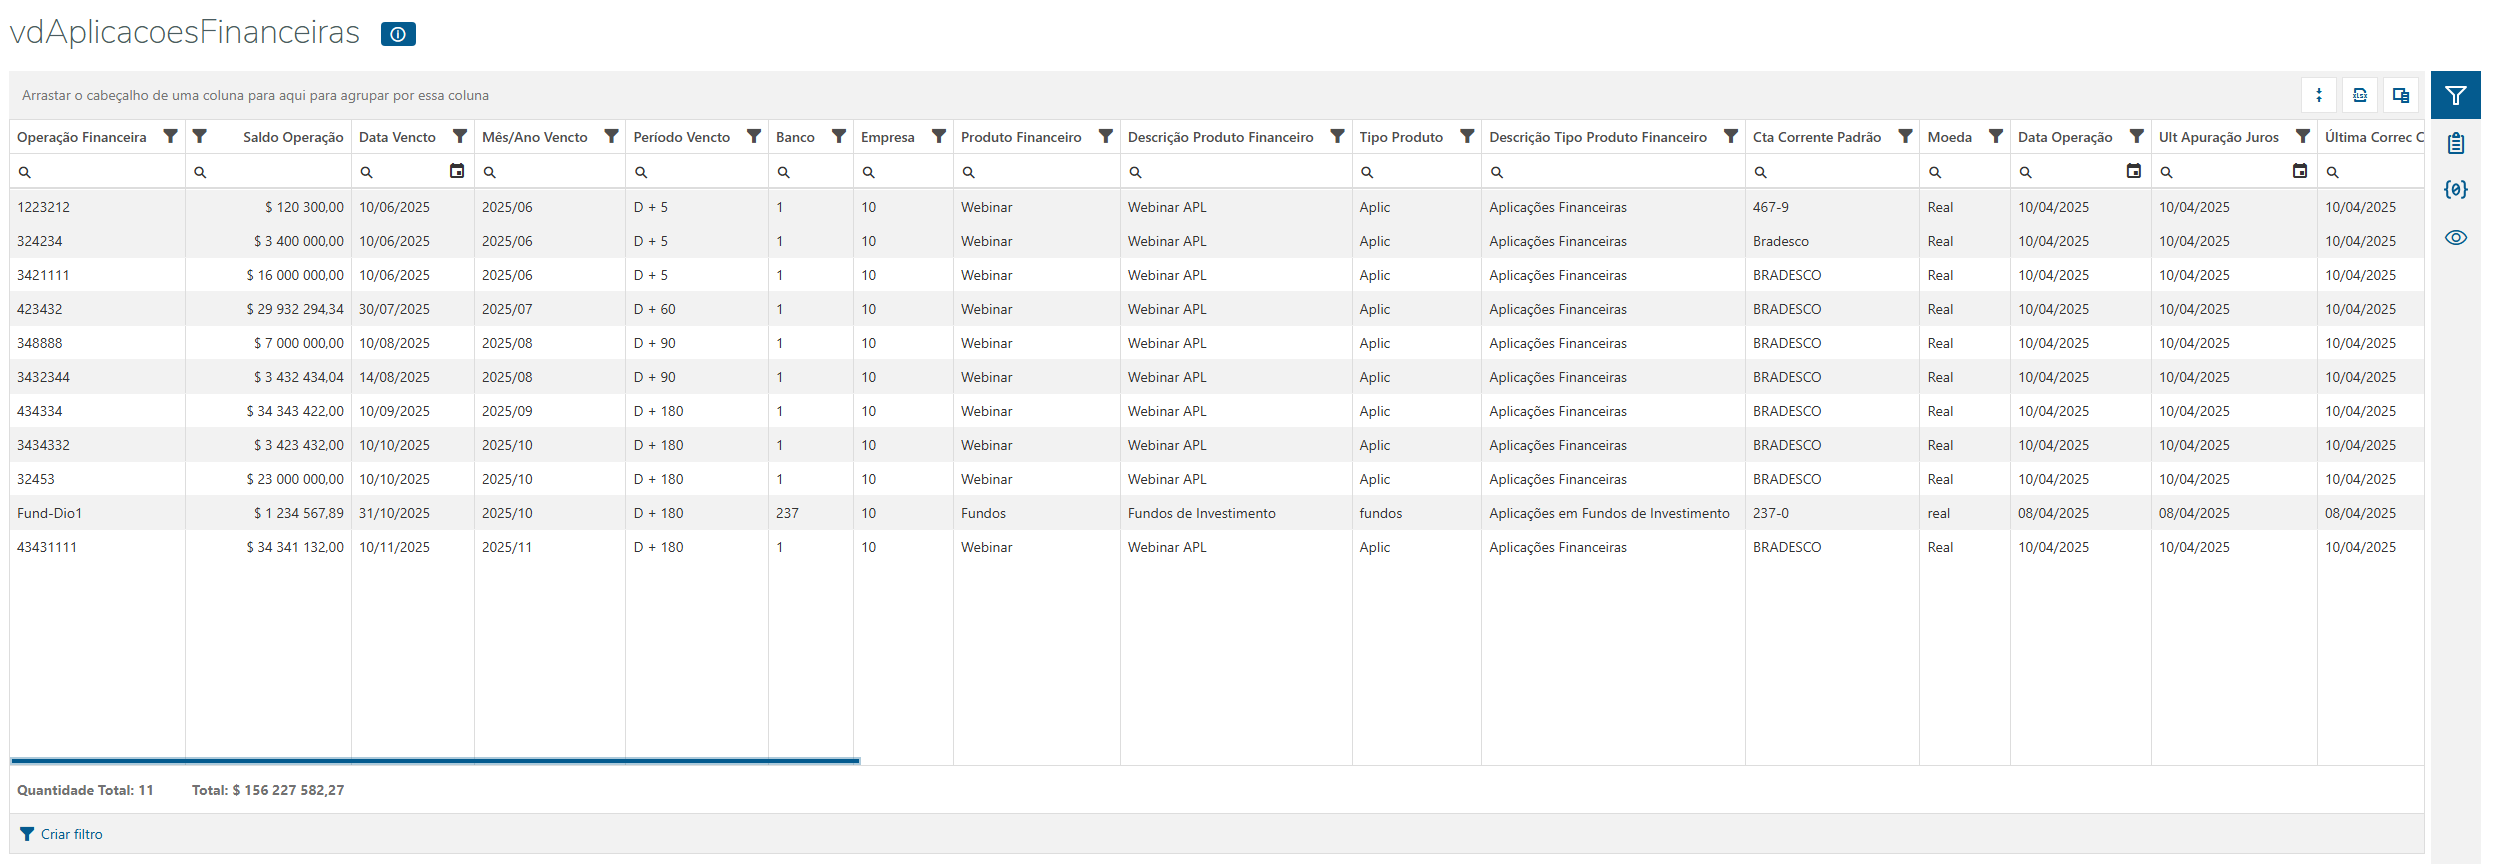This screenshot has width=2495, height=864.
Task: Open filter for the Banco column
Action: click(x=839, y=136)
